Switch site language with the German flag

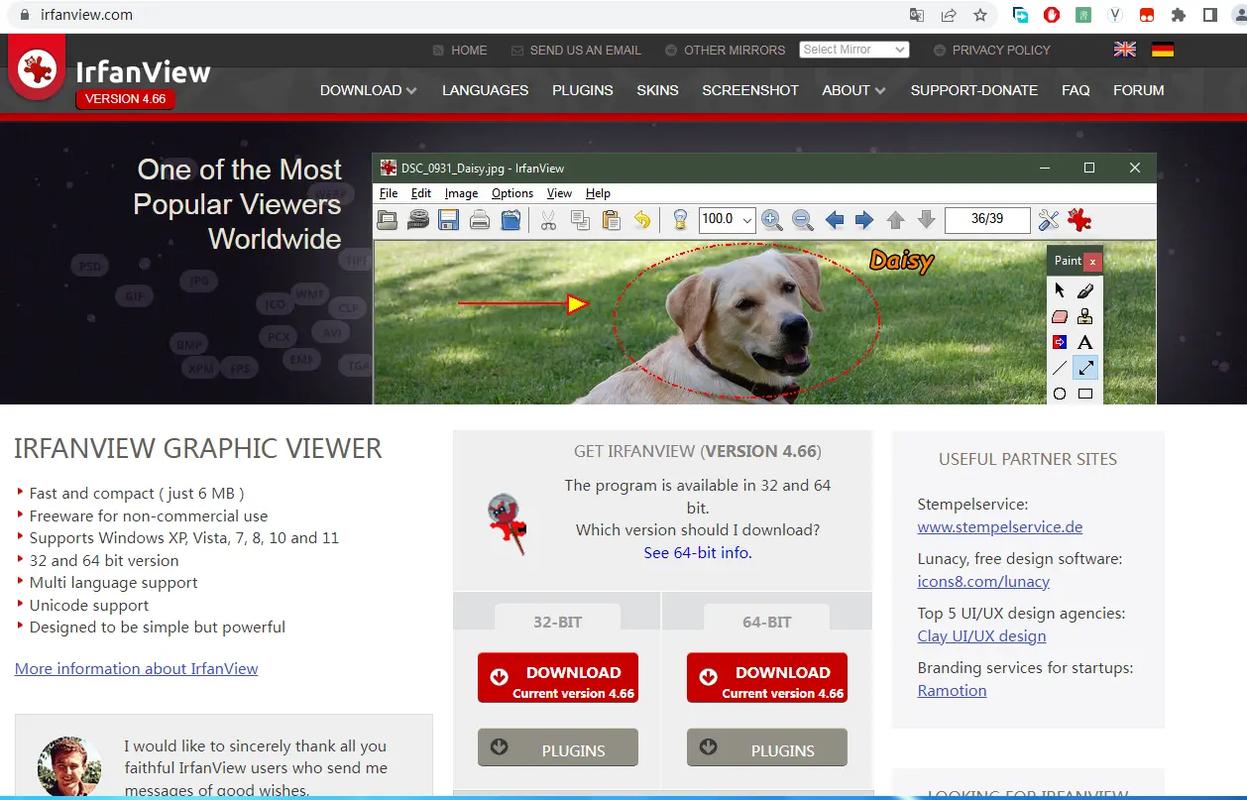(1162, 49)
